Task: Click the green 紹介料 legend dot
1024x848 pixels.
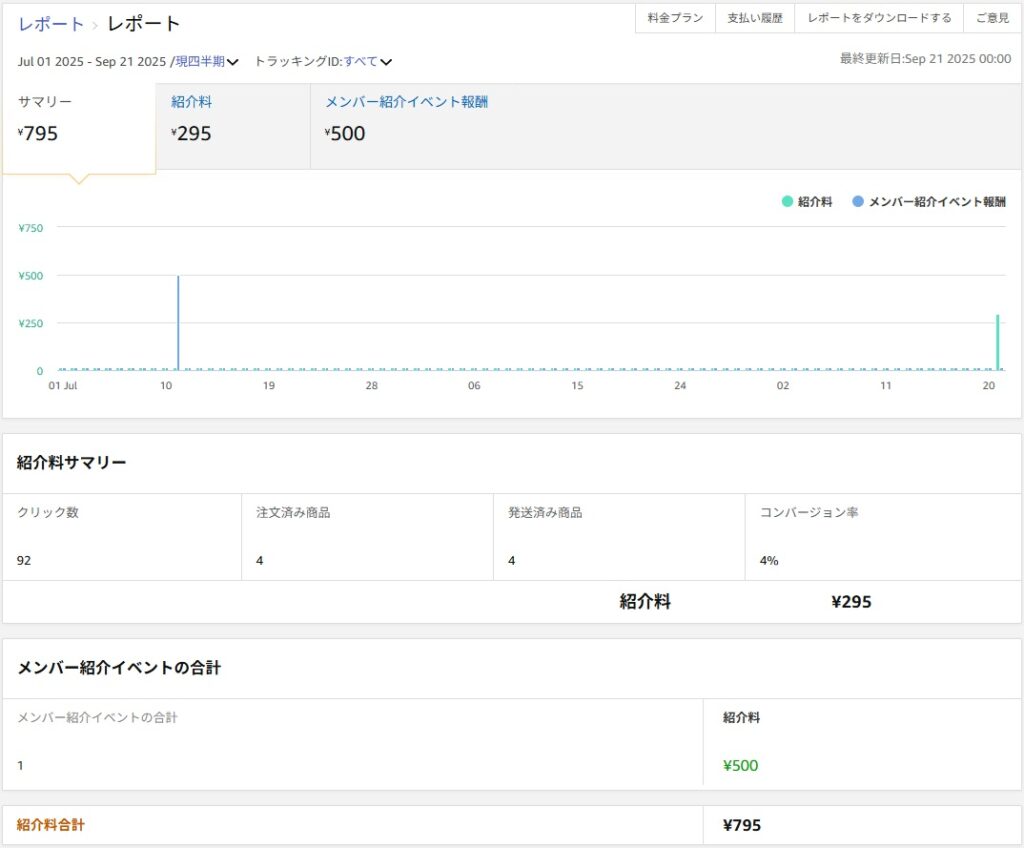Action: pyautogui.click(x=787, y=202)
